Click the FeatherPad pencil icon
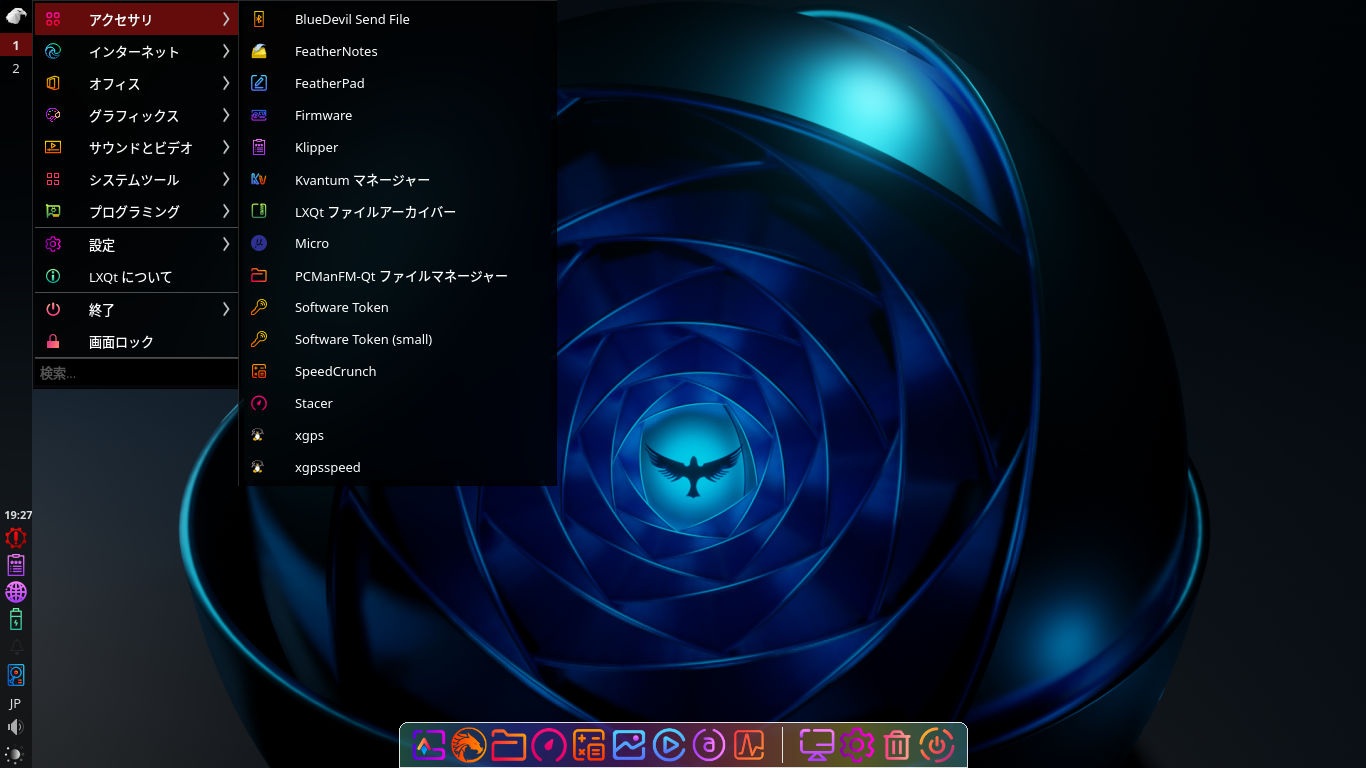 point(259,83)
